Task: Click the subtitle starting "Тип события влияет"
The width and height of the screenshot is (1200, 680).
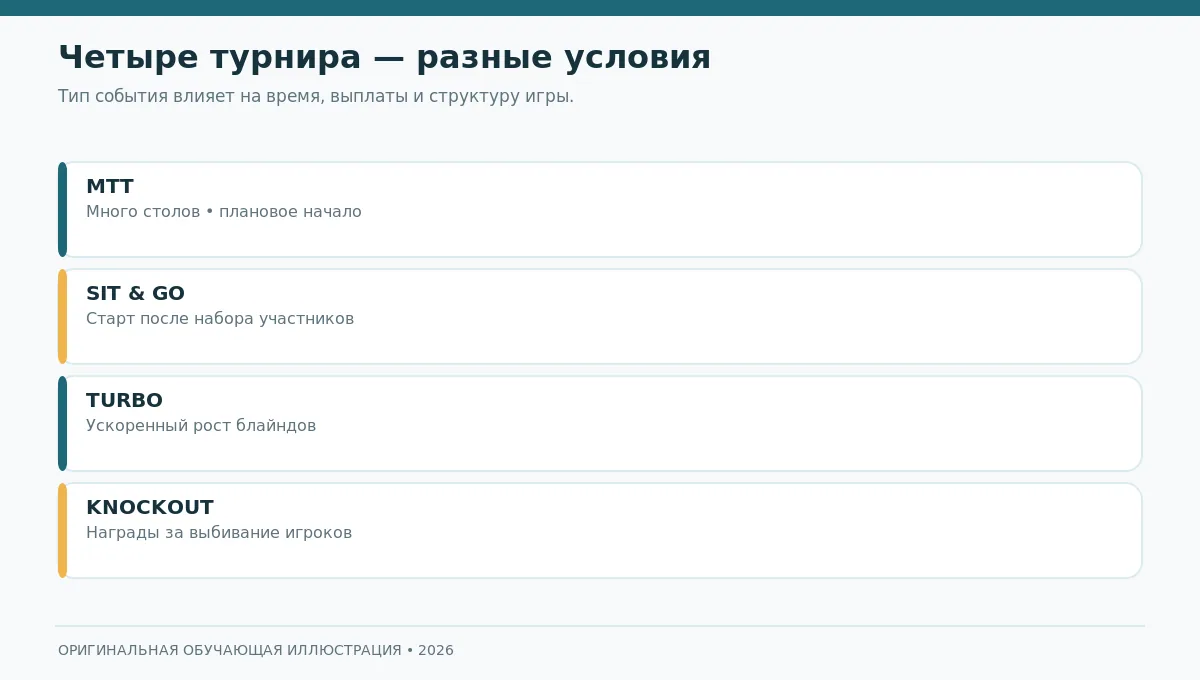Action: coord(316,97)
